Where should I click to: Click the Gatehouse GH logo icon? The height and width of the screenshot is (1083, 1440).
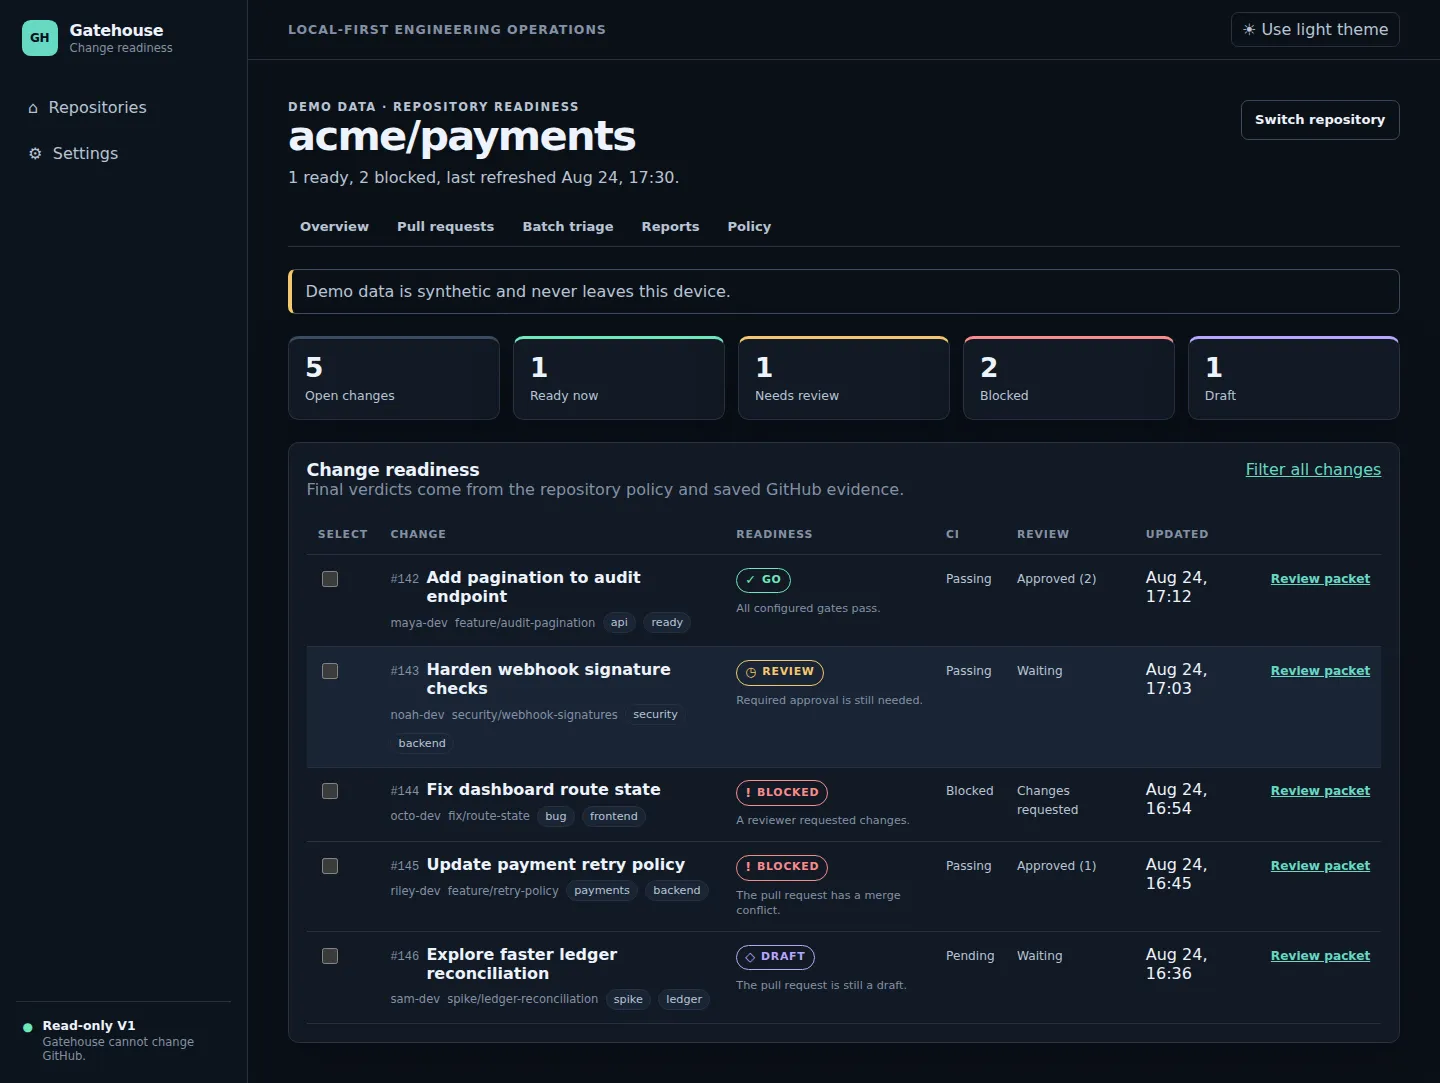click(40, 38)
